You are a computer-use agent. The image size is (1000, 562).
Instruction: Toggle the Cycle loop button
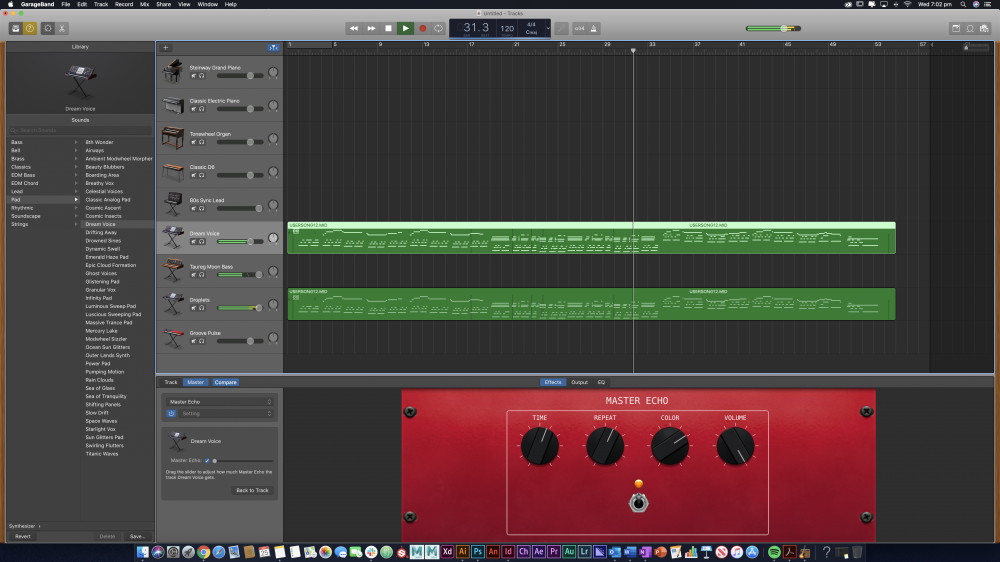(x=438, y=28)
